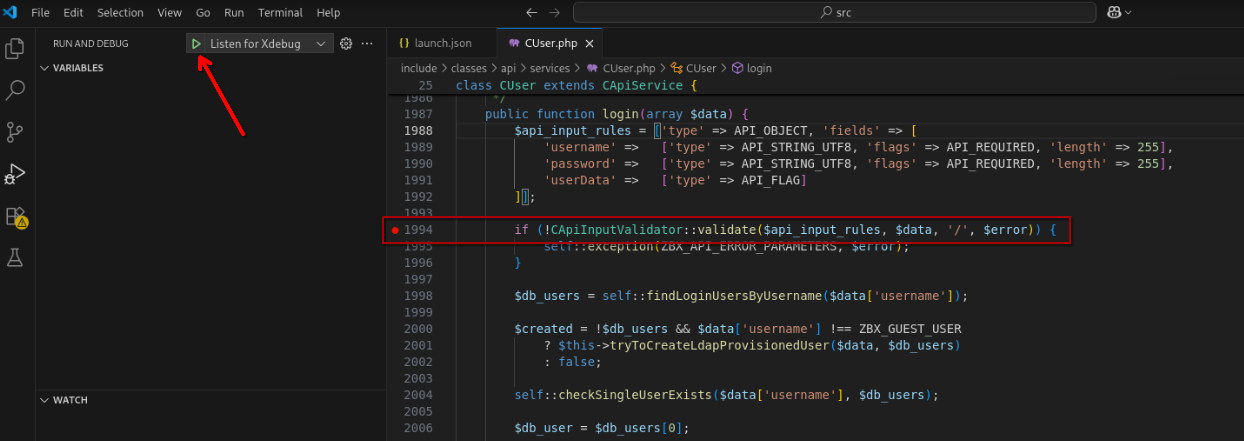This screenshot has width=1244, height=441.
Task: Click the src command center search box
Action: [834, 12]
